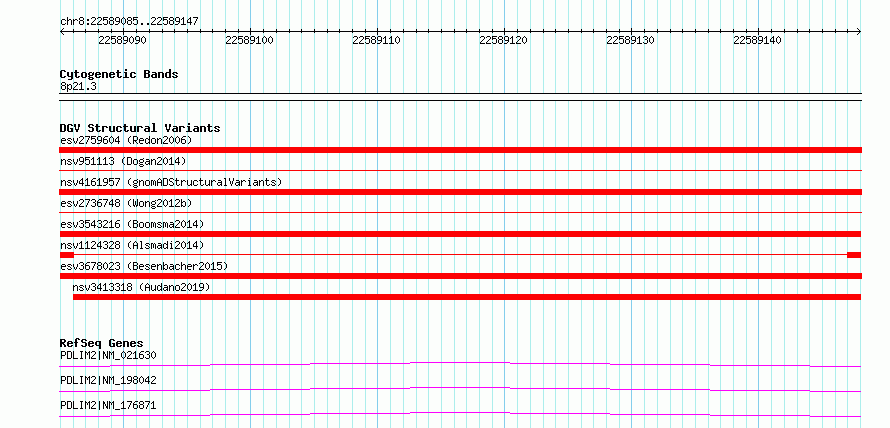Screen dimensions: 890x428
Task: Click the DGV Structural Variants track heading
Action: point(140,128)
